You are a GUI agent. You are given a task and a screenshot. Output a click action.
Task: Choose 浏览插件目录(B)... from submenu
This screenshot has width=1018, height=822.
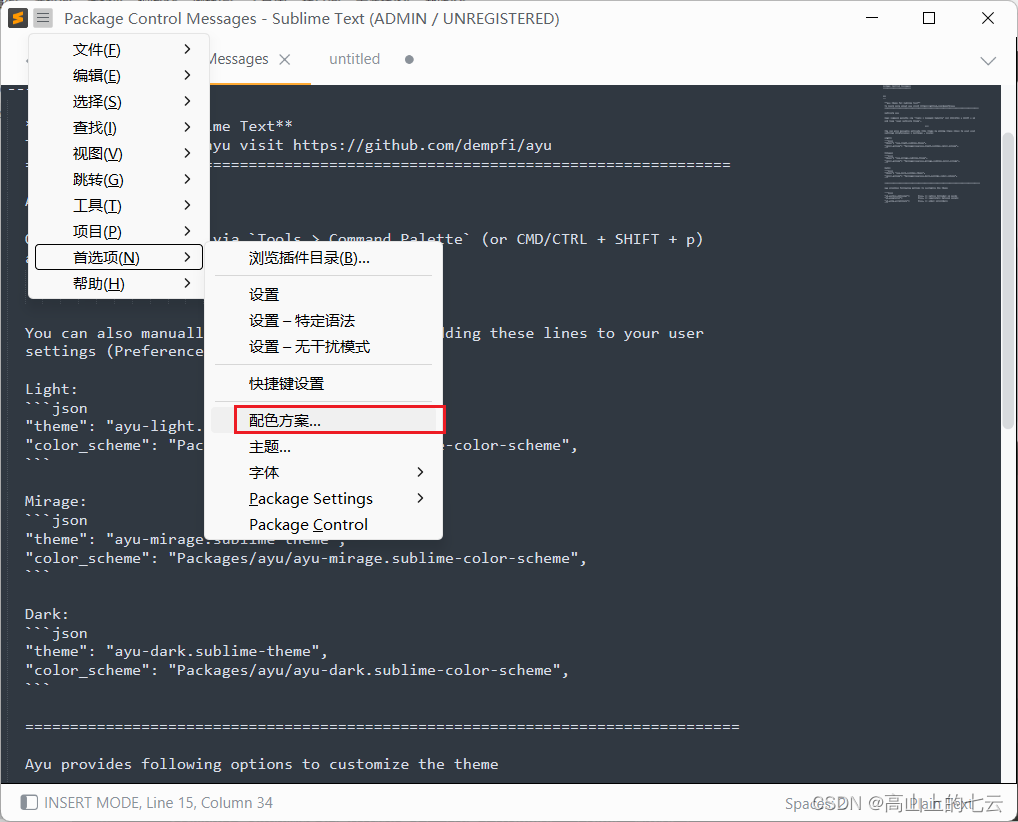click(323, 258)
